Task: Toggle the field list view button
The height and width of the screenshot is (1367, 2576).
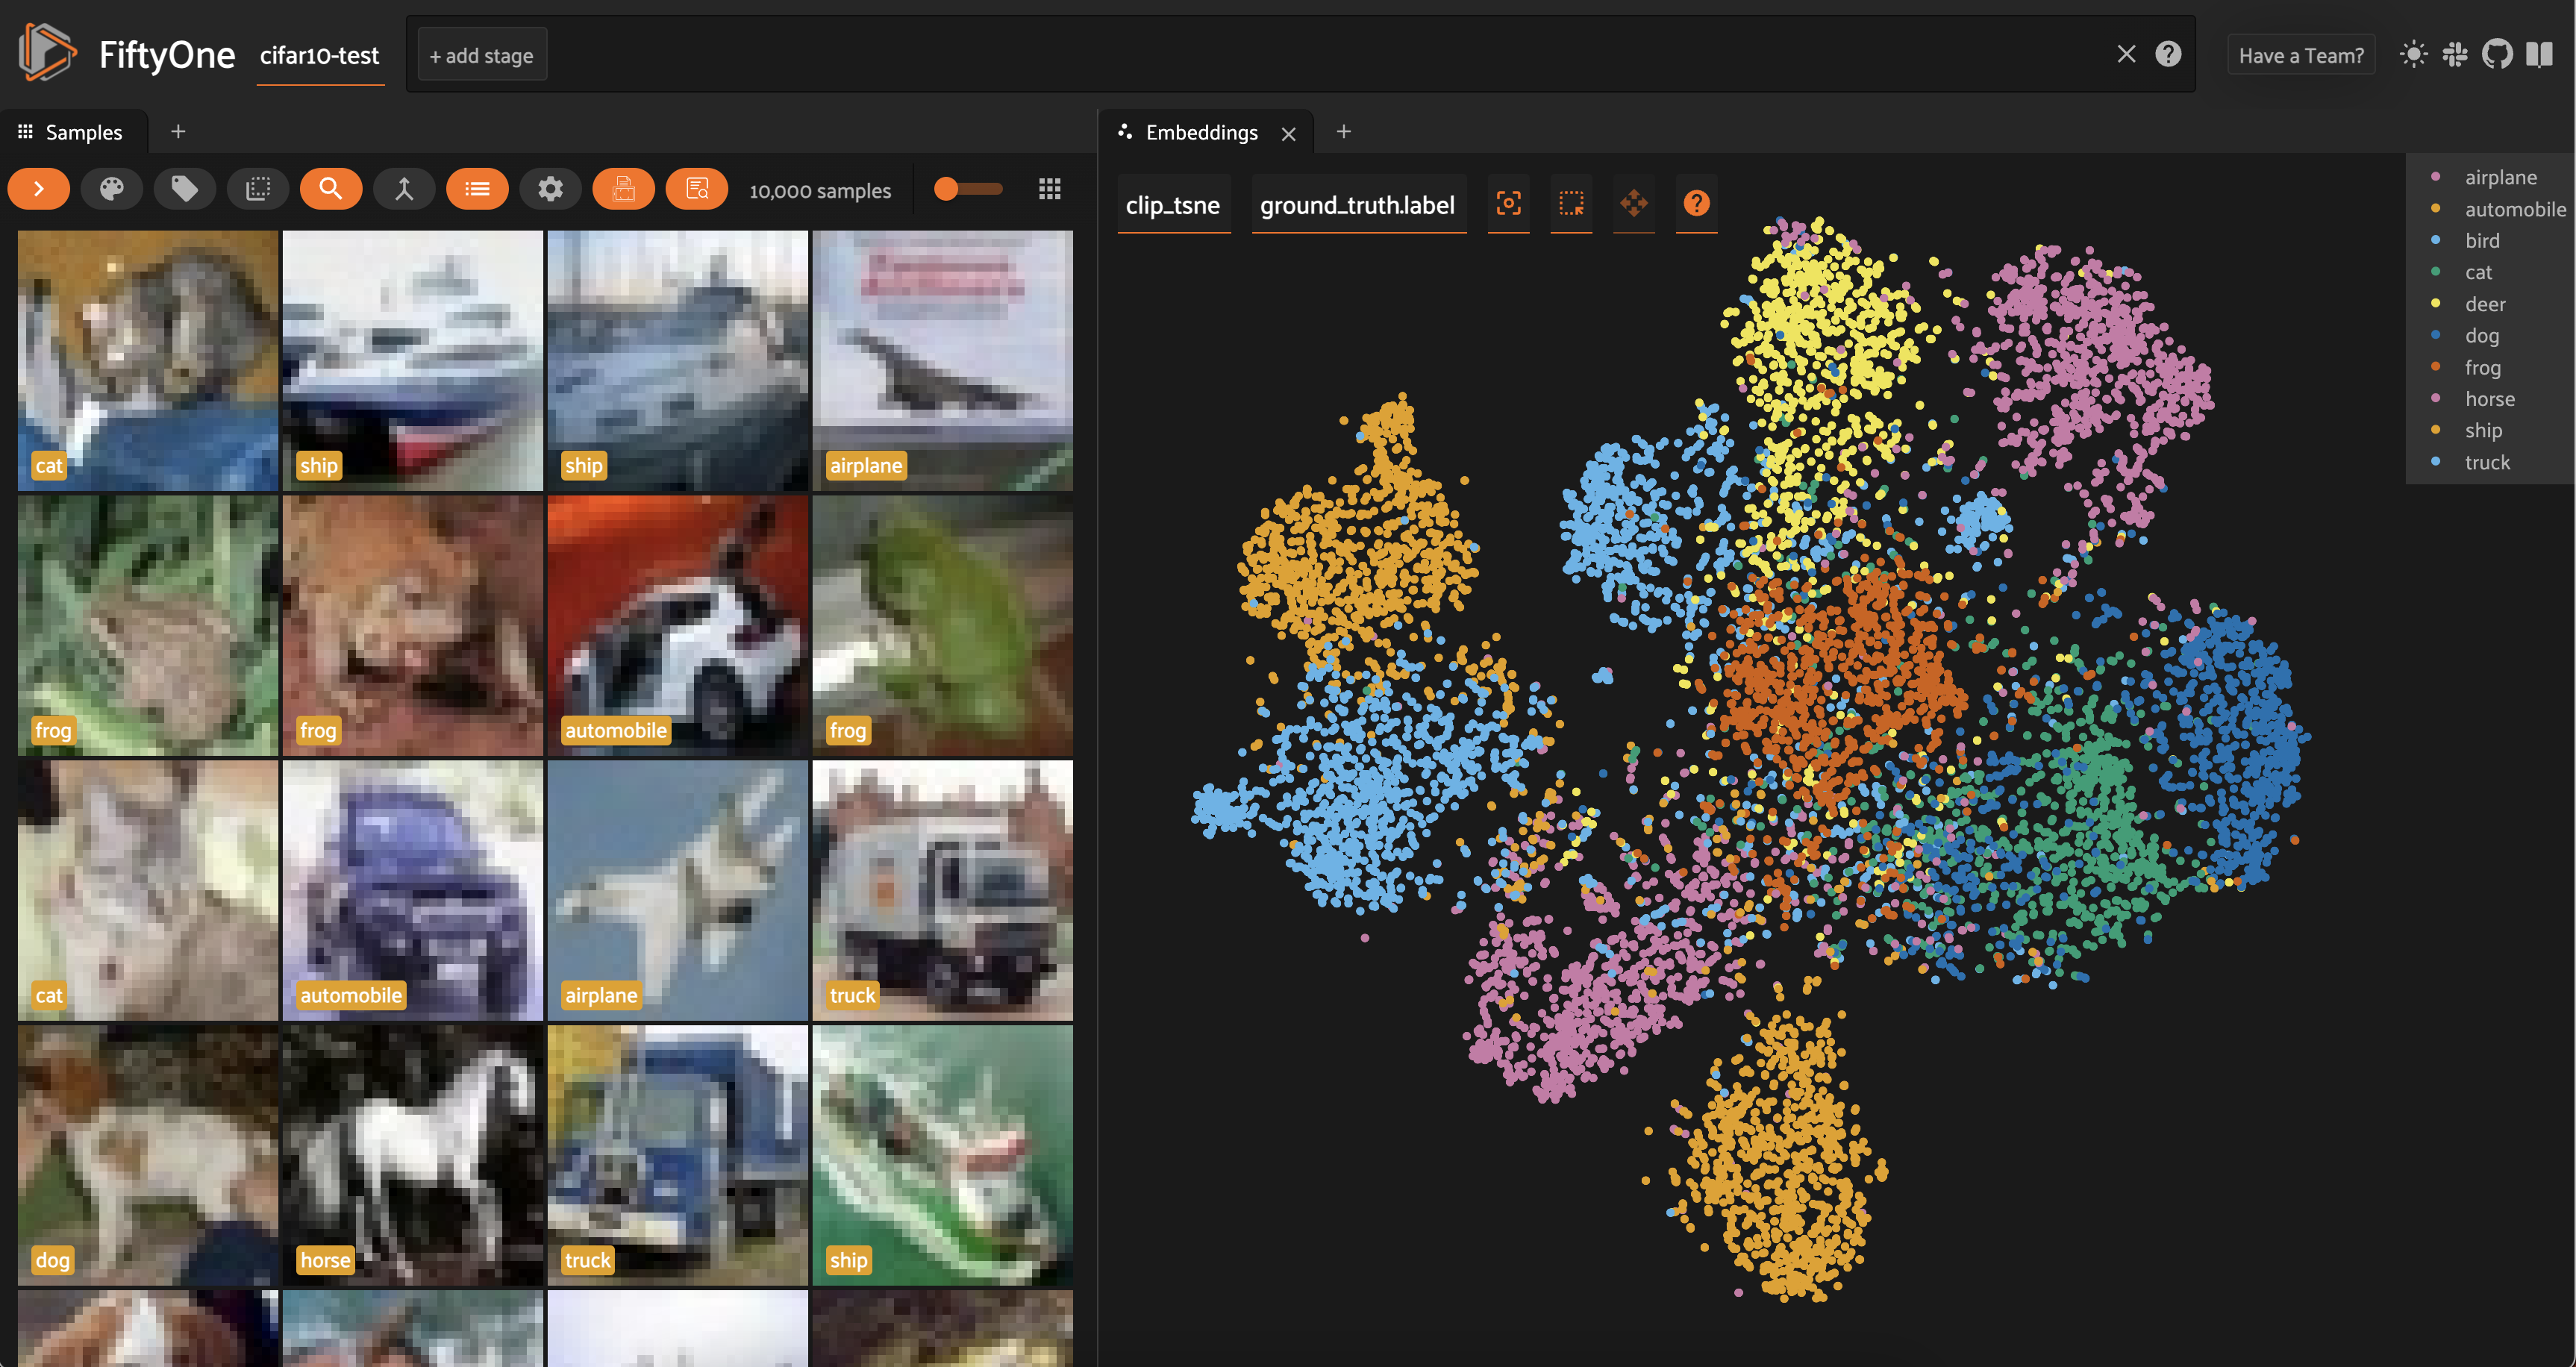Action: (x=477, y=189)
